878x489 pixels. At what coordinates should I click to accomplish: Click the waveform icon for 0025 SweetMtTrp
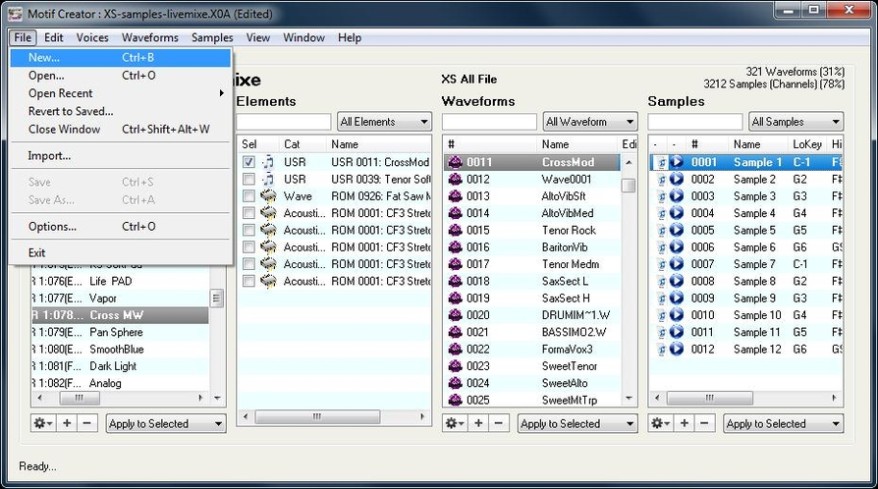pyautogui.click(x=455, y=400)
